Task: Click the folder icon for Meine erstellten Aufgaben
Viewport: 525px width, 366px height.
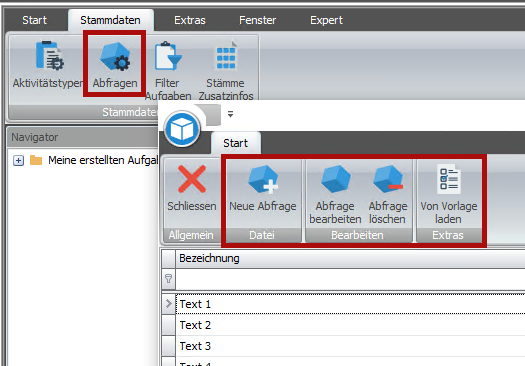Action: [36, 160]
